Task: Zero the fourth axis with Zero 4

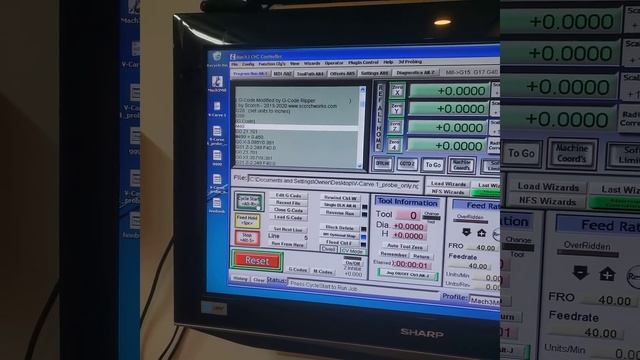Action: (x=394, y=145)
